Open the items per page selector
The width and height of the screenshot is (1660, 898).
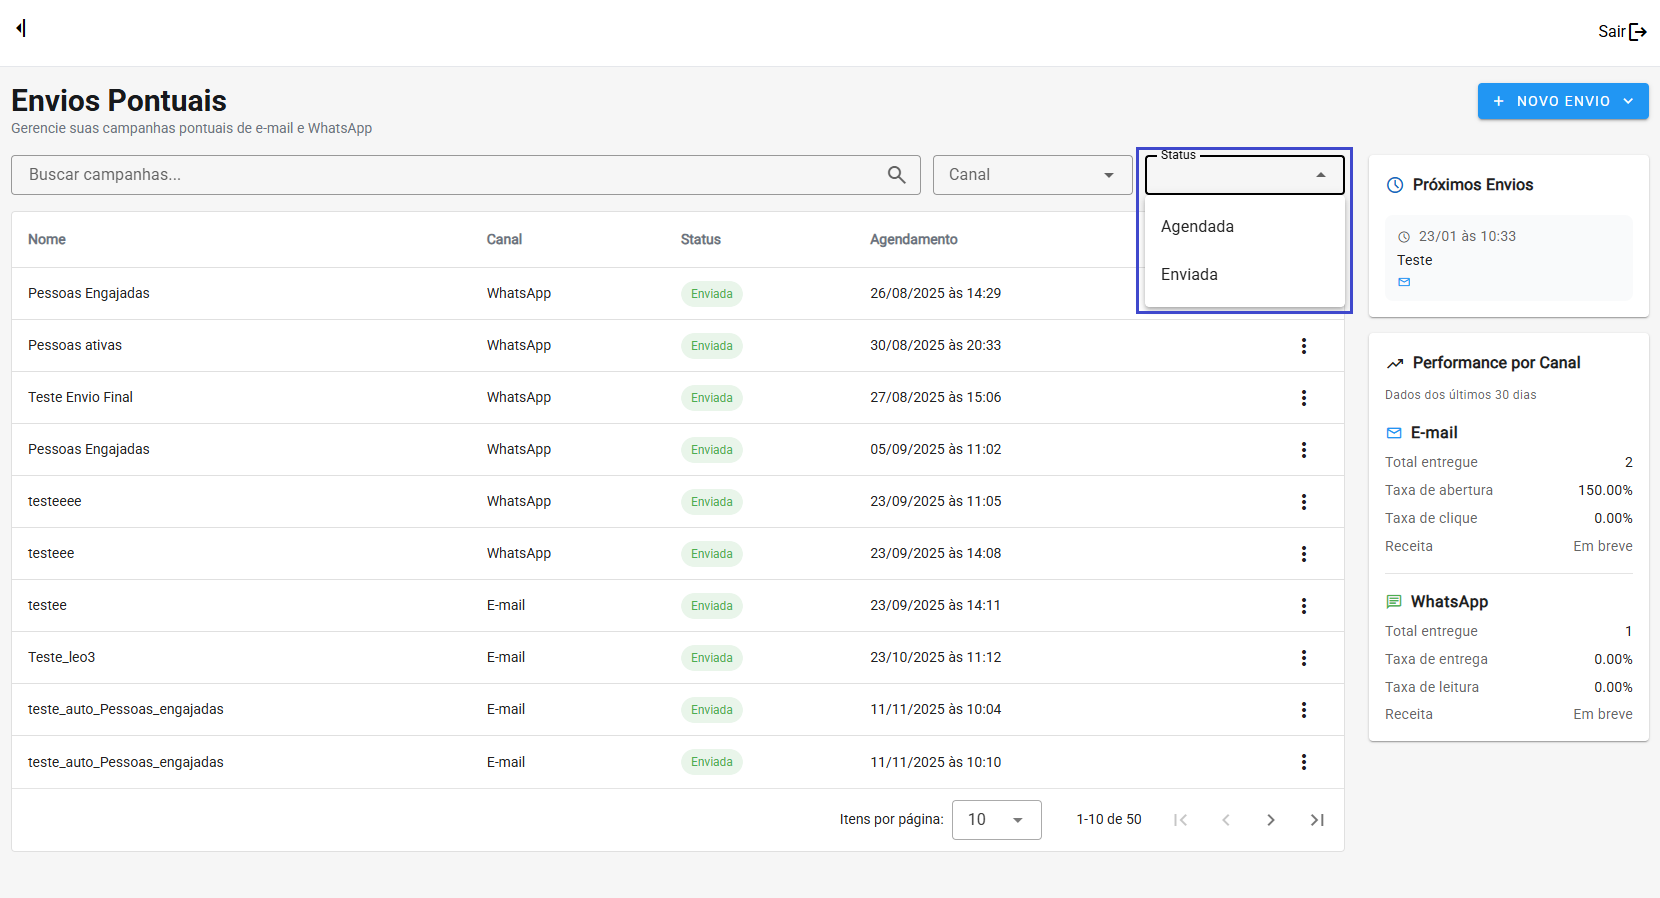tap(996, 820)
